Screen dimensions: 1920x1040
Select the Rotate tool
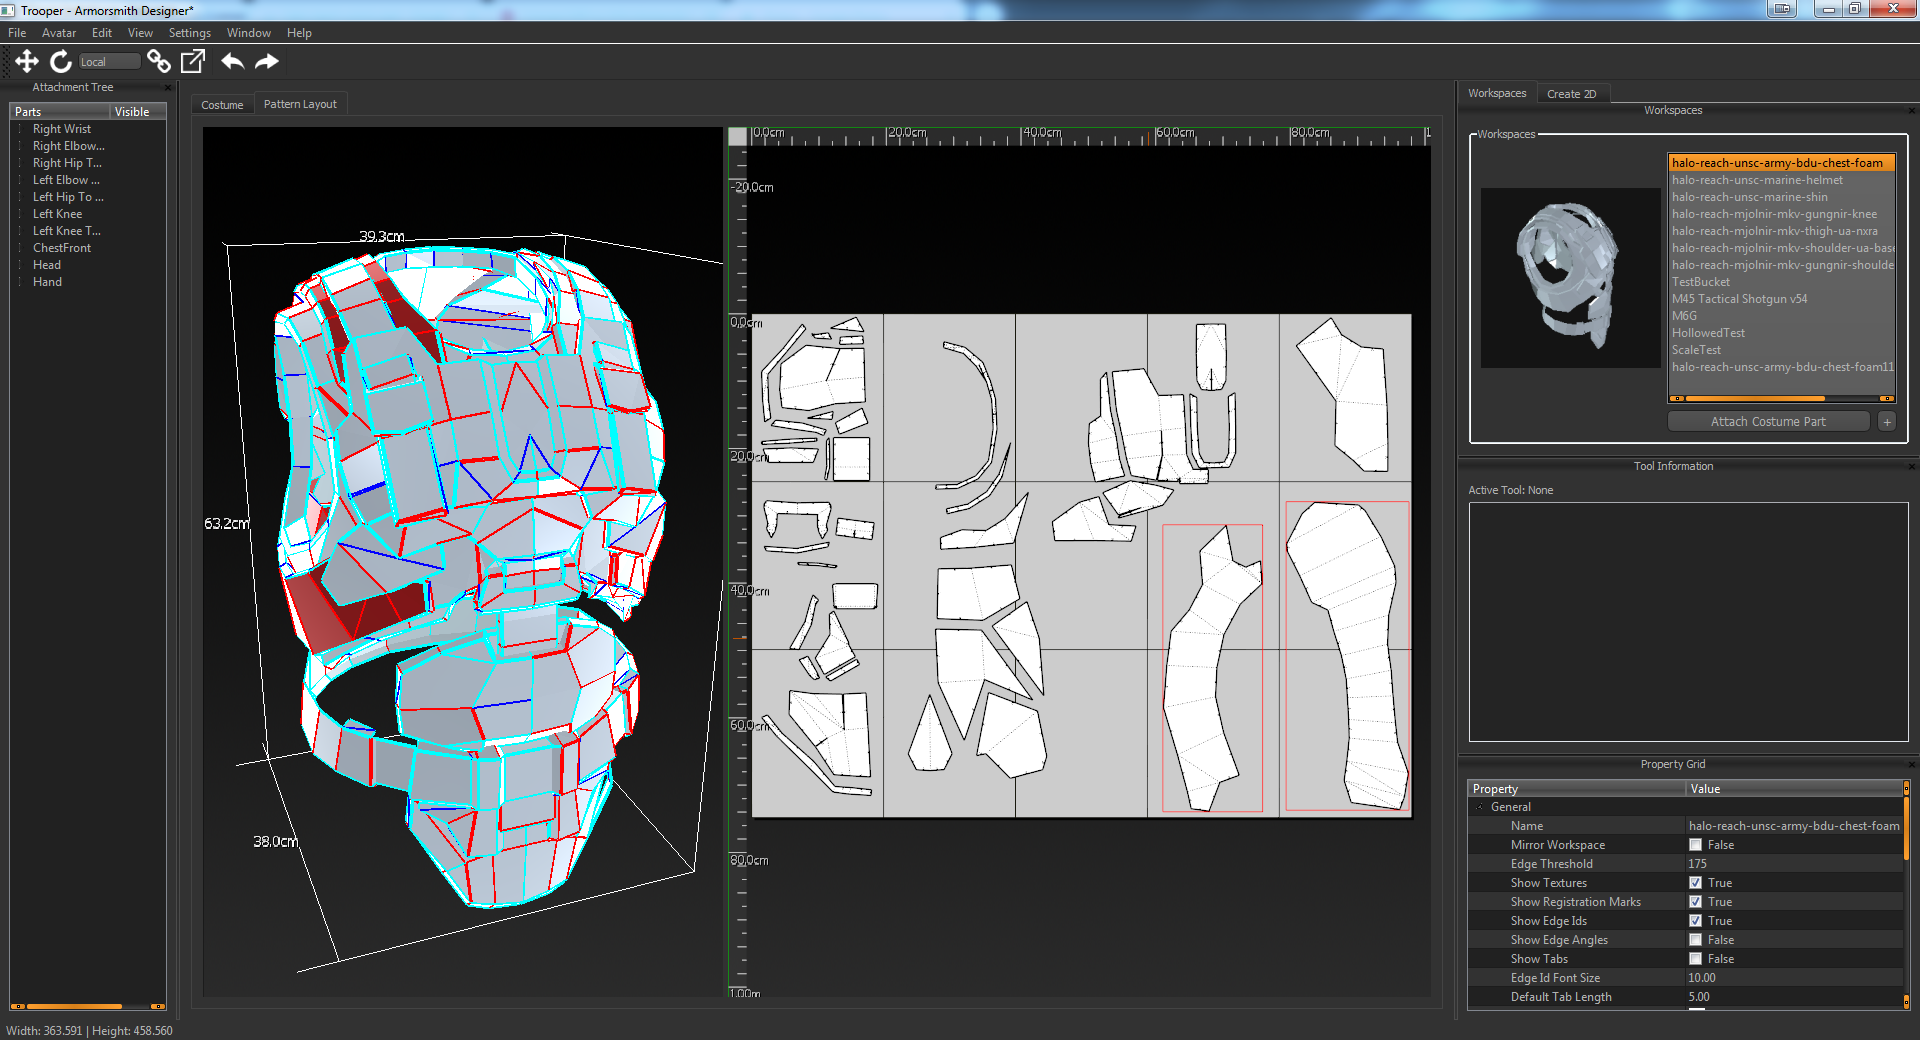pyautogui.click(x=61, y=62)
